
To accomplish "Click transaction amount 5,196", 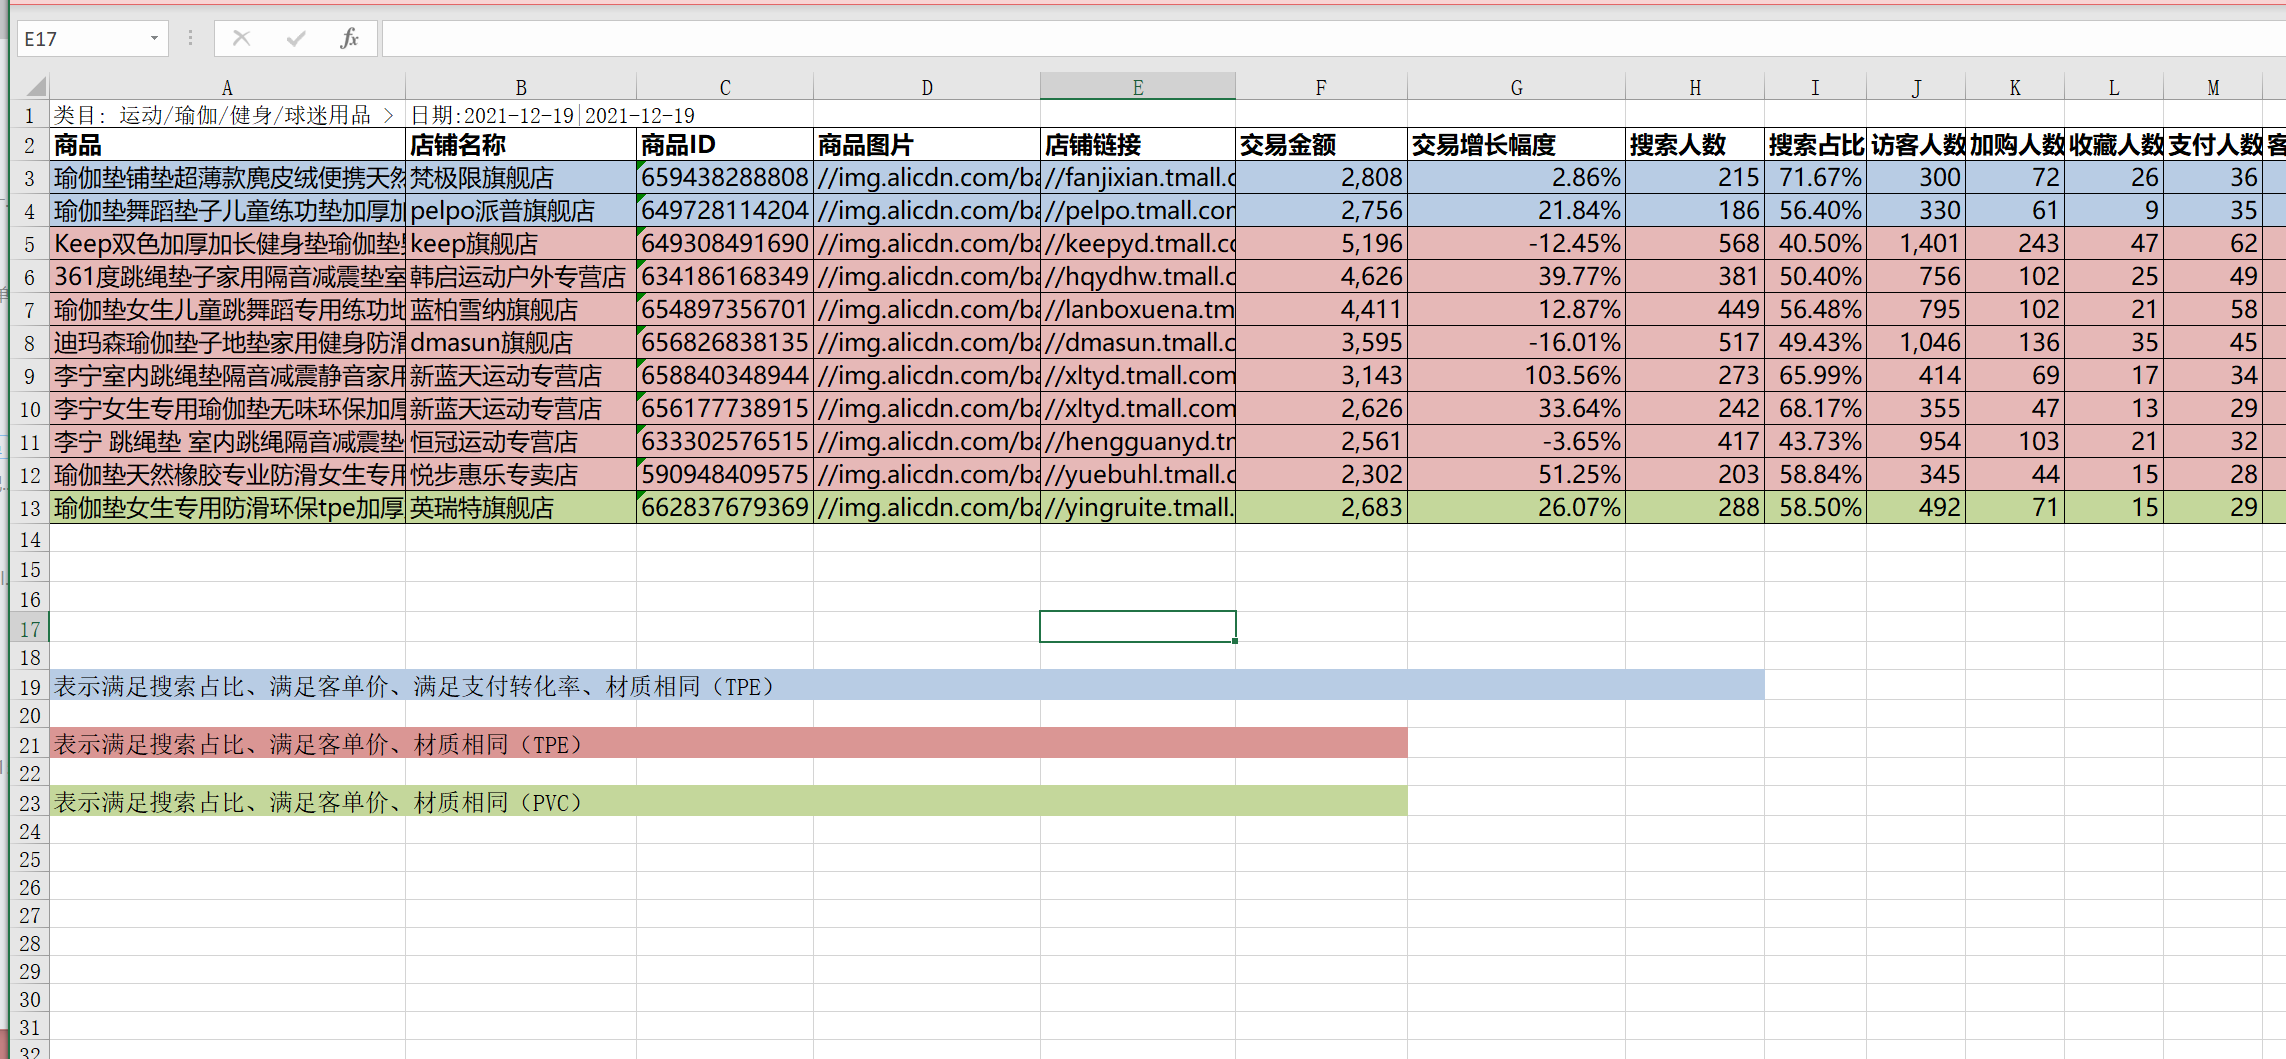I will (x=1321, y=244).
